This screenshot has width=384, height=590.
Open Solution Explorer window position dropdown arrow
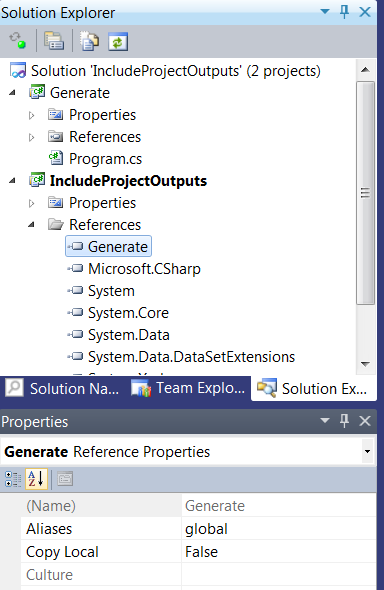click(325, 12)
